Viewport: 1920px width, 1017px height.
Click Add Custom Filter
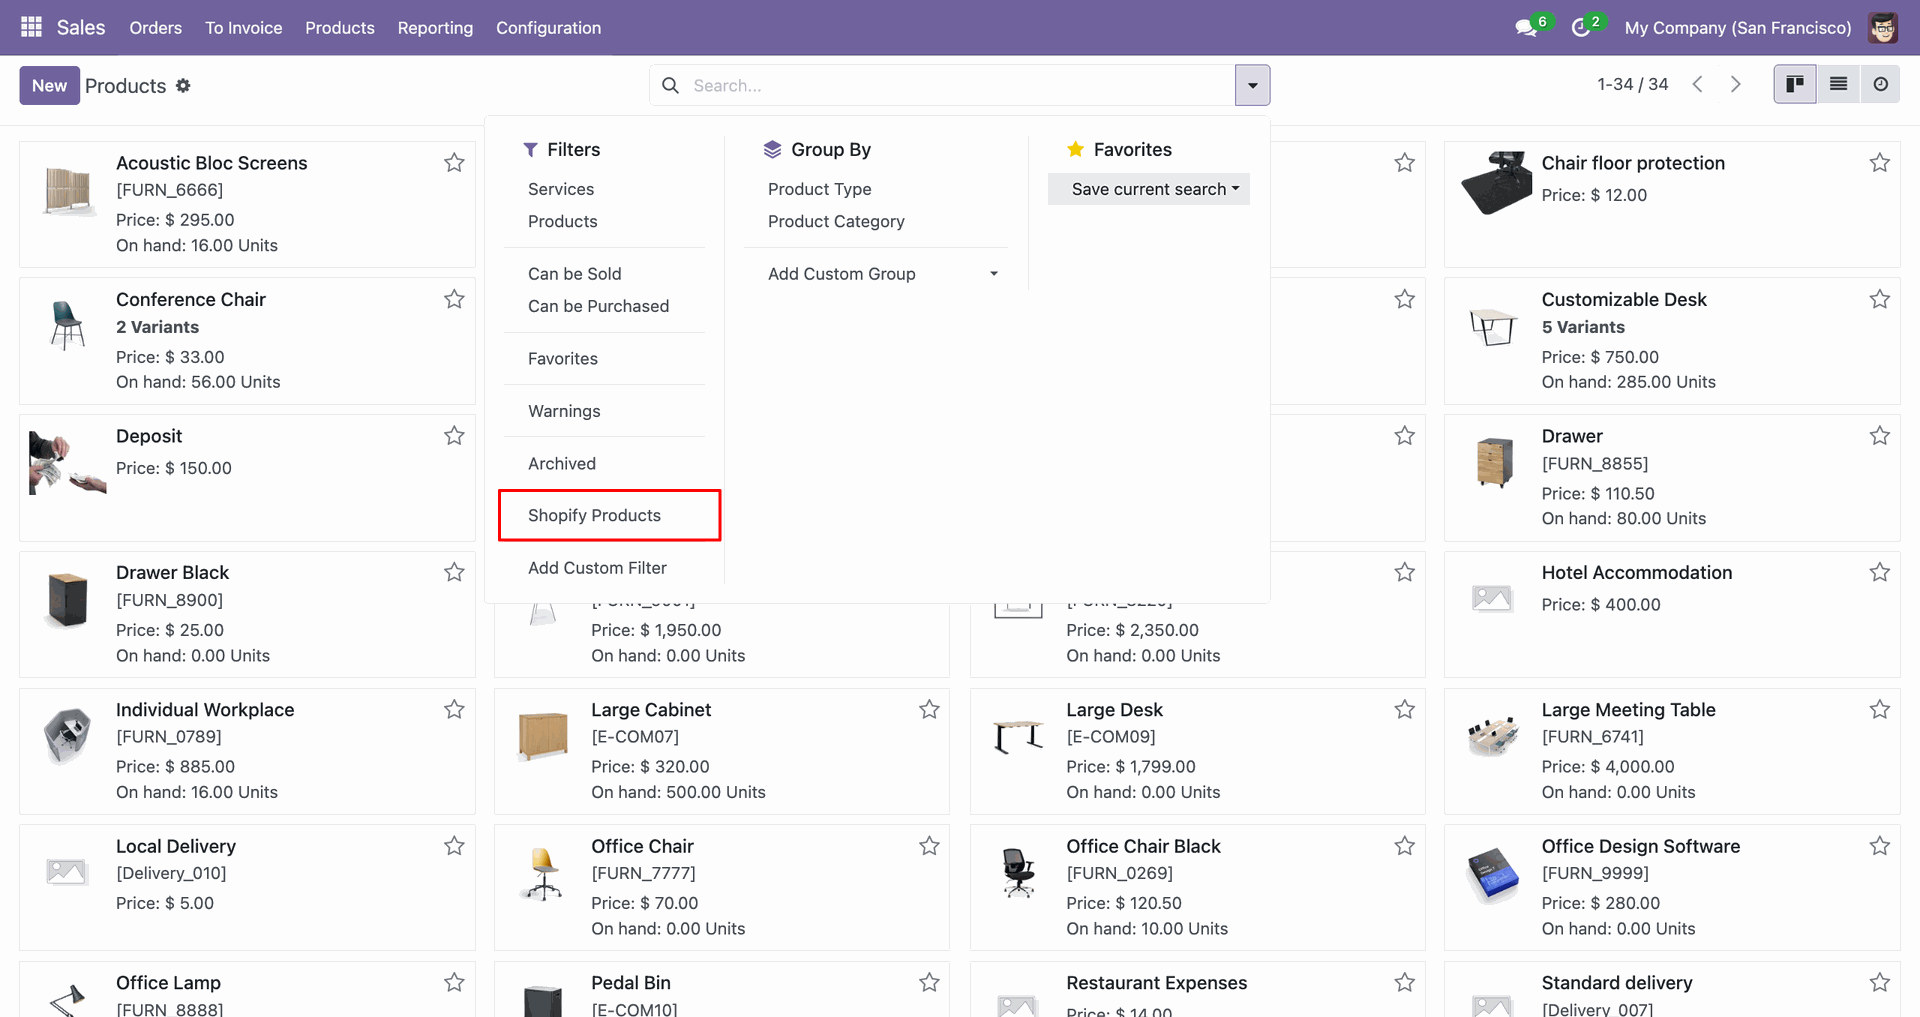click(x=597, y=568)
